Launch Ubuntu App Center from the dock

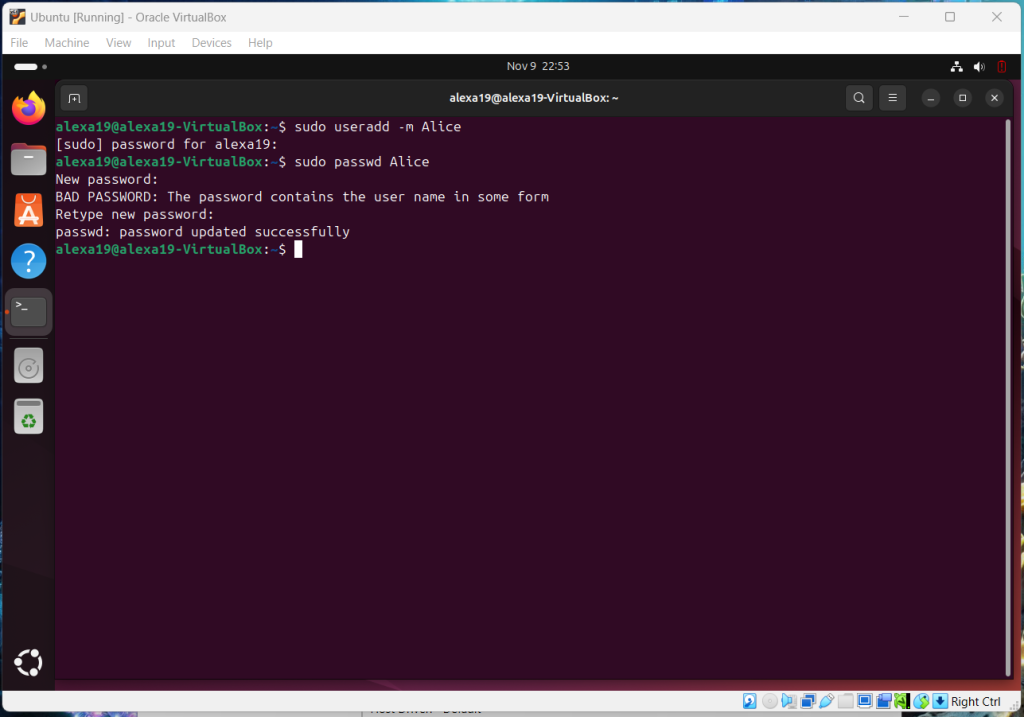[x=28, y=210]
